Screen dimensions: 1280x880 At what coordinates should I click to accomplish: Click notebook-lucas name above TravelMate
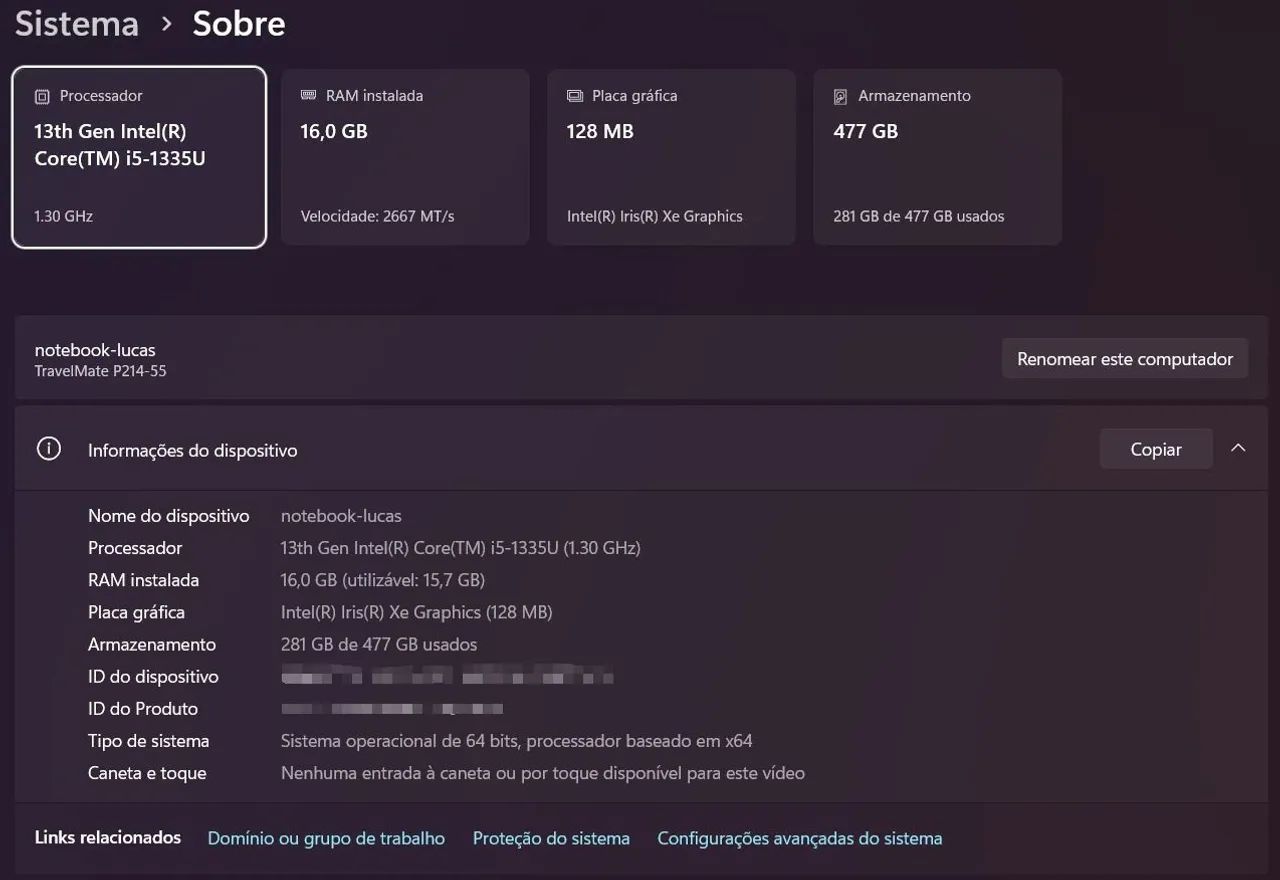95,350
